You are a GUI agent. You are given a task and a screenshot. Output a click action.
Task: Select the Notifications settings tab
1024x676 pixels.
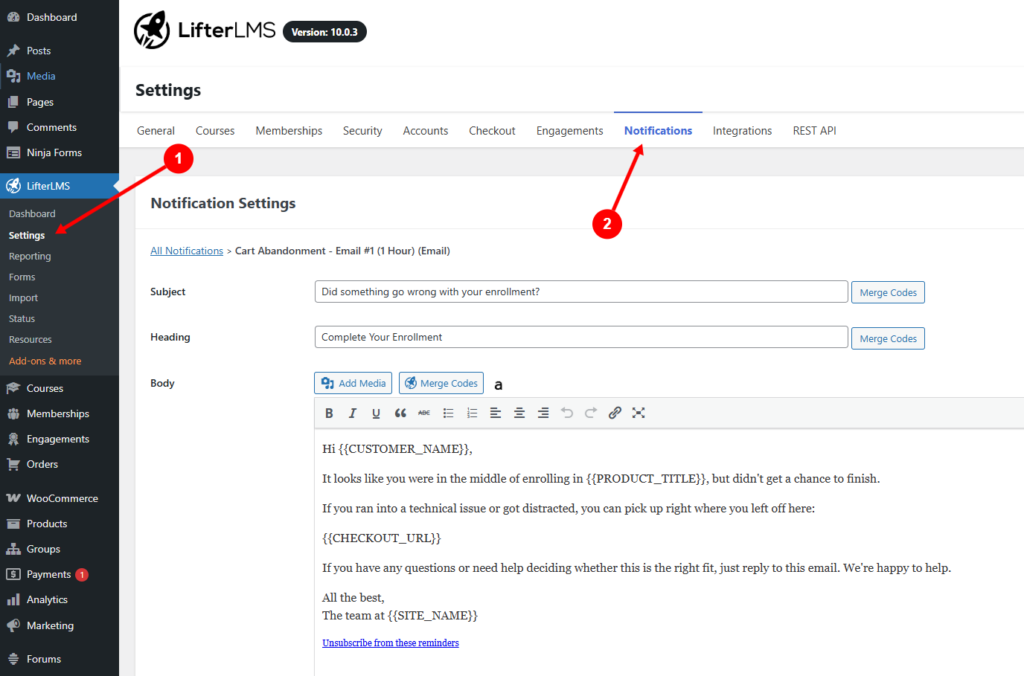click(x=658, y=131)
